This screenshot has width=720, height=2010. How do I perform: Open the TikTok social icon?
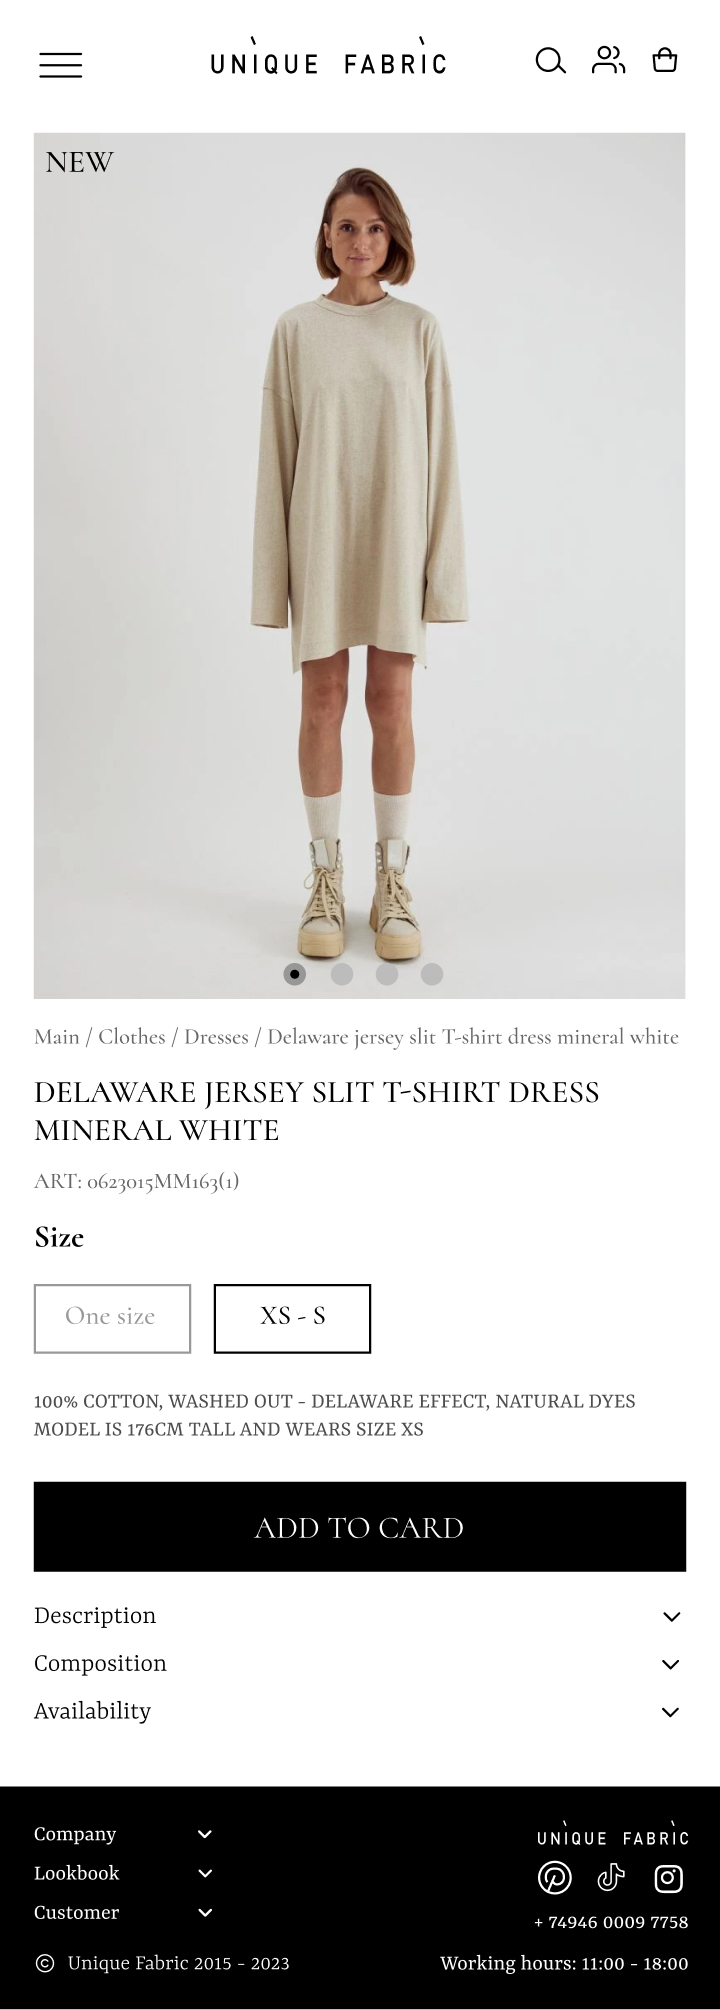point(611,1878)
